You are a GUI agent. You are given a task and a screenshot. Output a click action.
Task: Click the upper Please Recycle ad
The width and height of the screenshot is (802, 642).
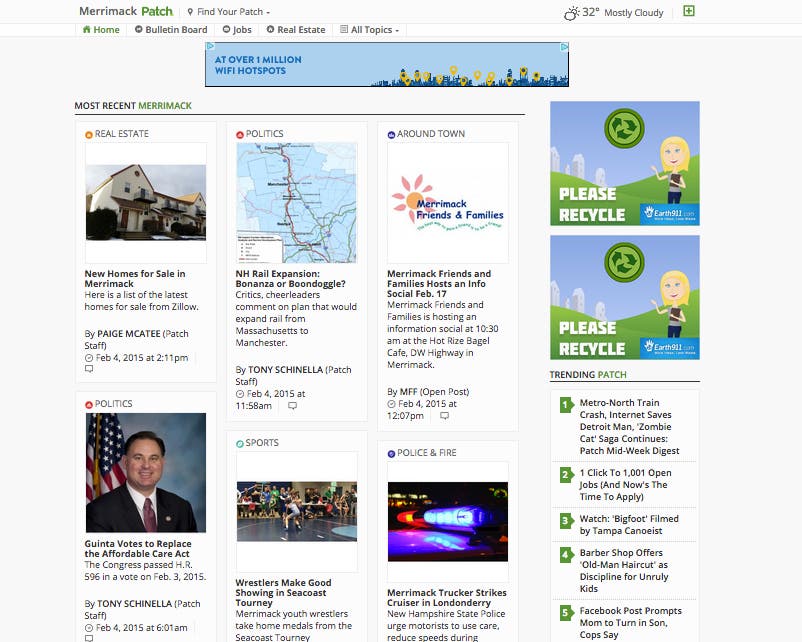click(x=625, y=163)
